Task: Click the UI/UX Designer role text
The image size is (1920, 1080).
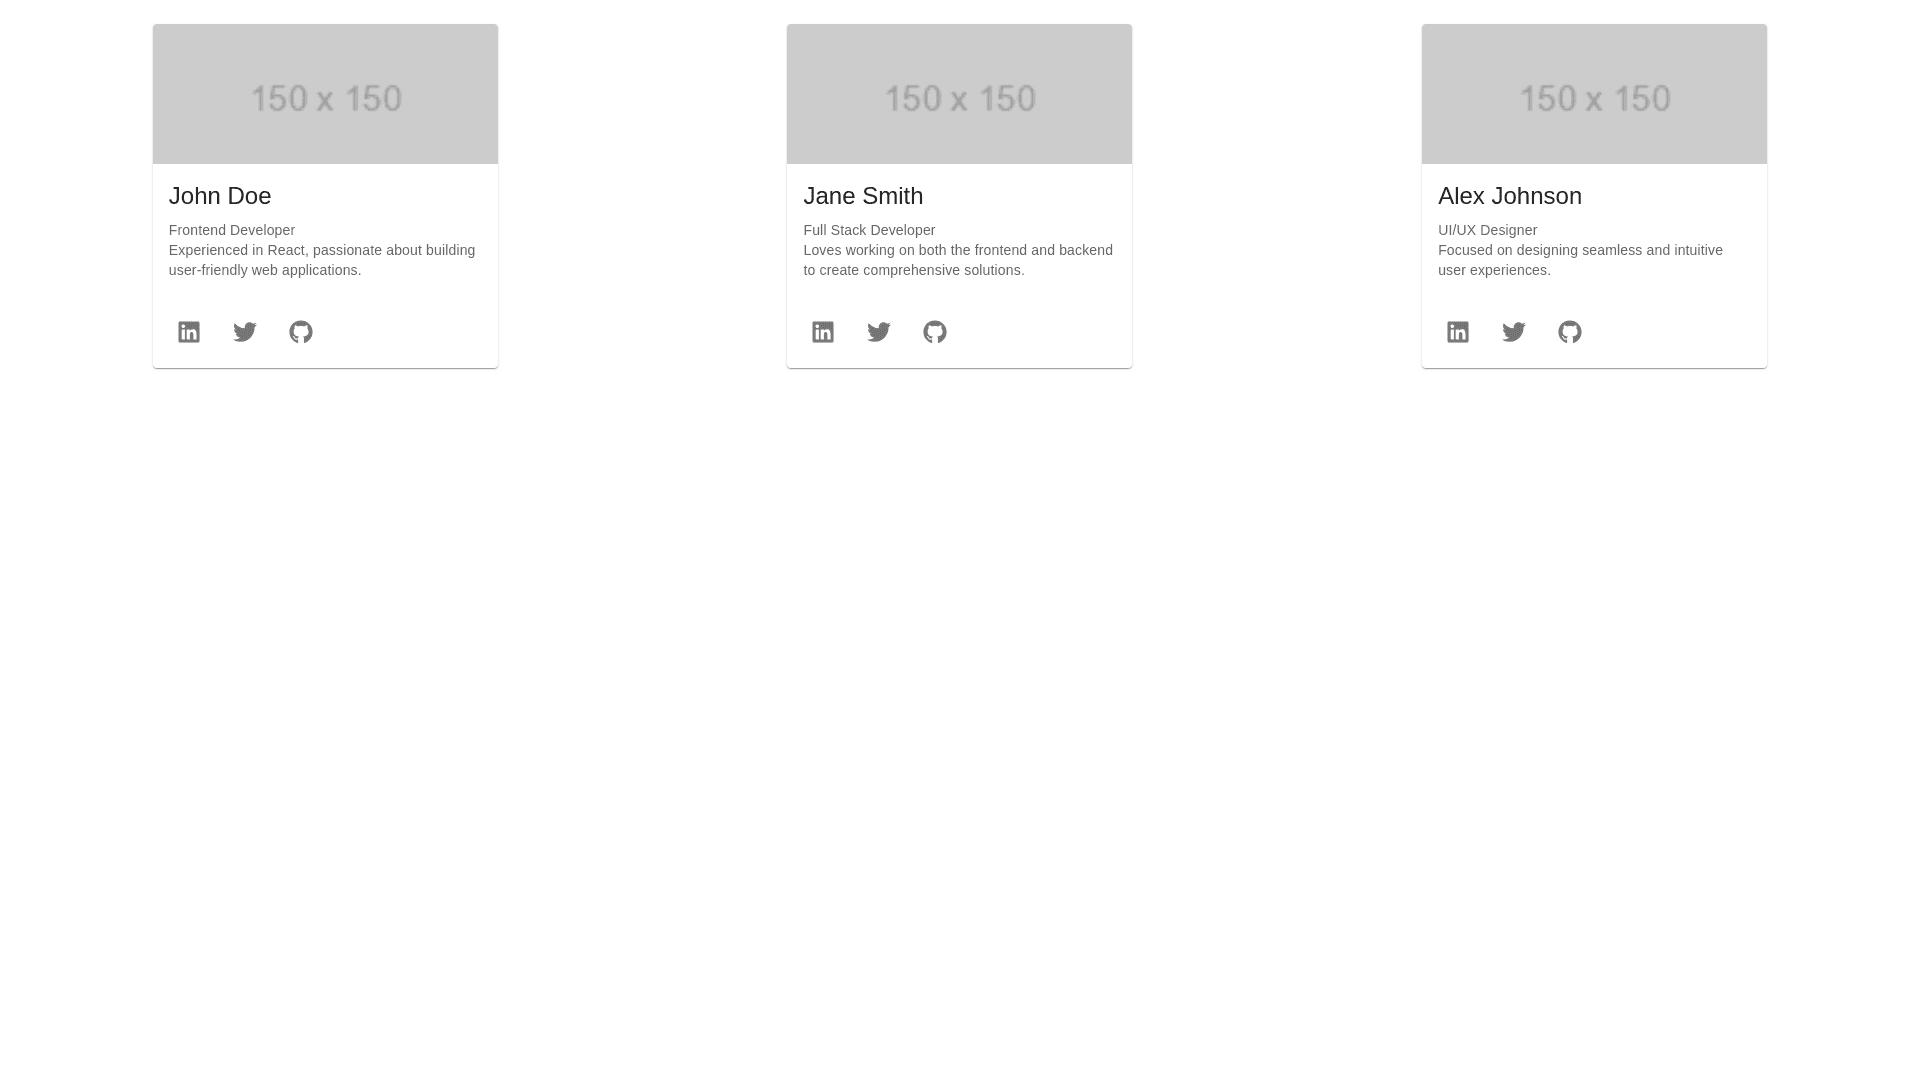Action: pyautogui.click(x=1487, y=230)
